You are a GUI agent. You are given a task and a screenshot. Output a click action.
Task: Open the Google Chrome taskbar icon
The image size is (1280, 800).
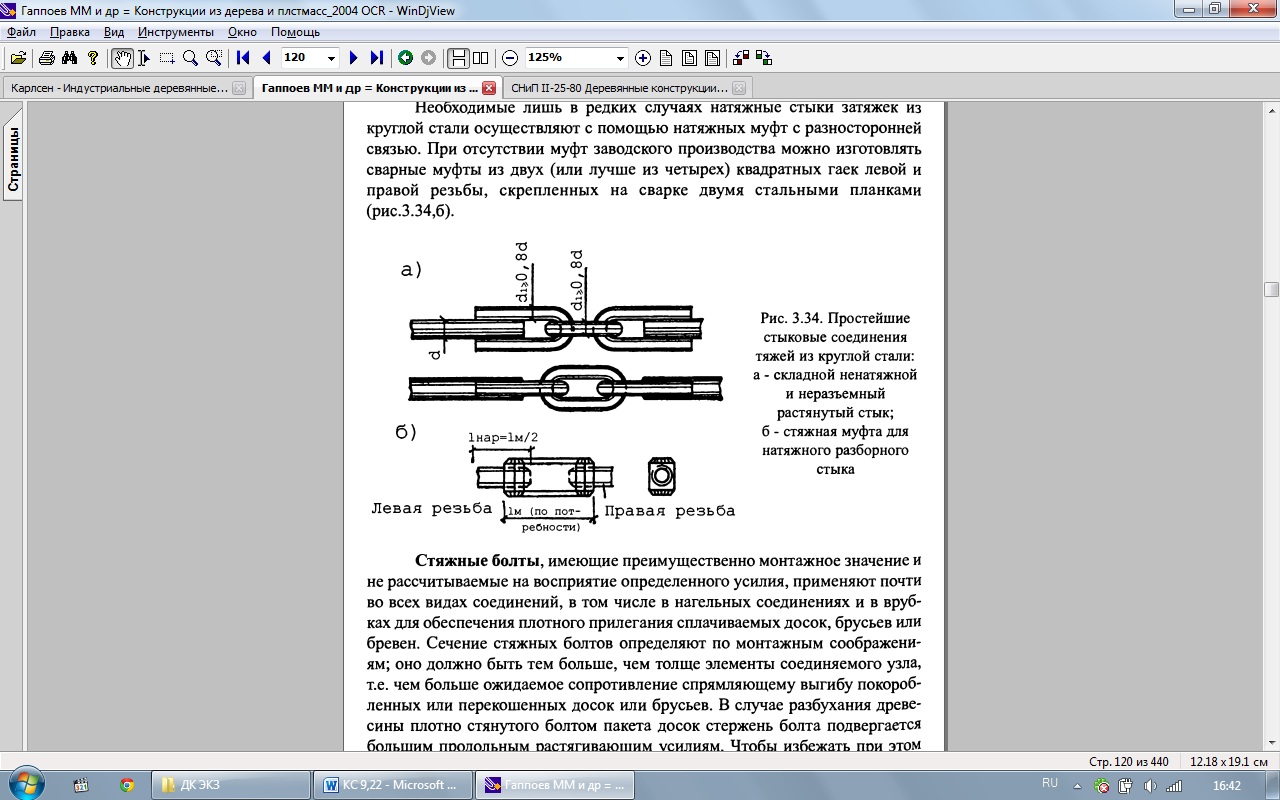pyautogui.click(x=126, y=785)
